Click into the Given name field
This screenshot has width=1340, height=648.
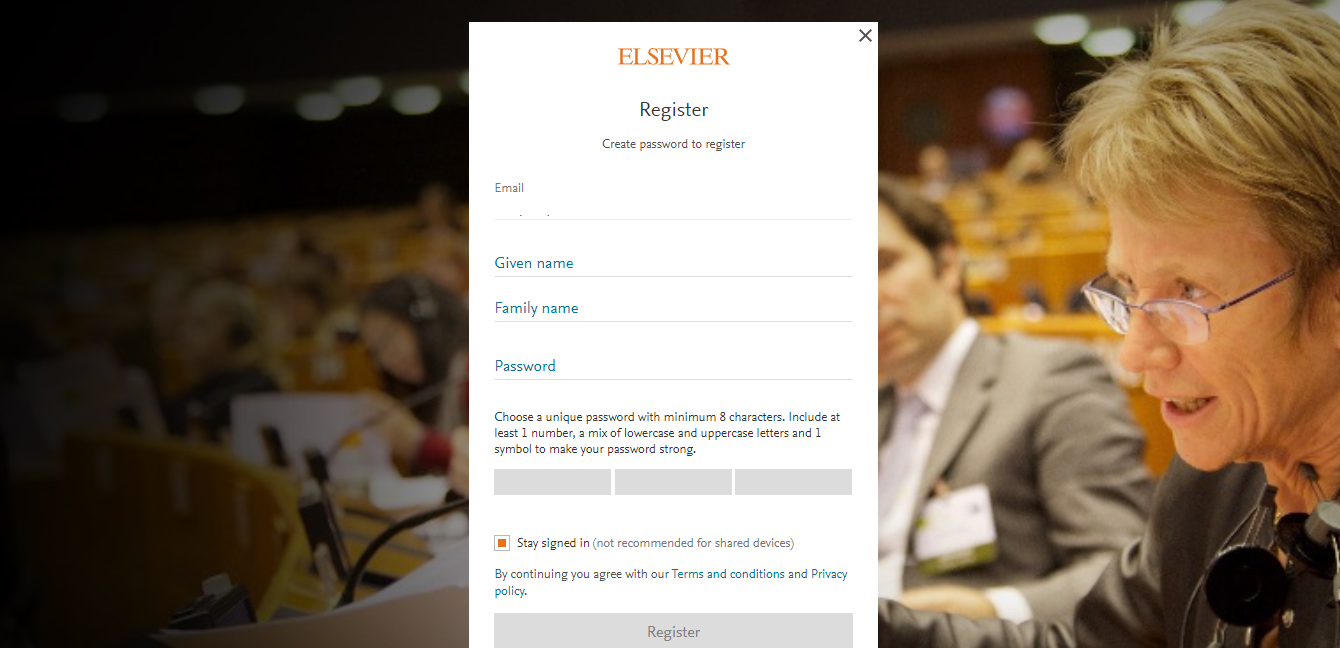[x=673, y=263]
